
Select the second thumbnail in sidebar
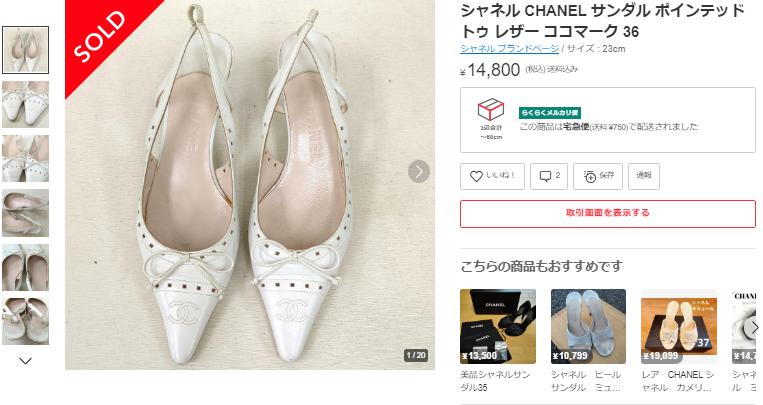tap(26, 104)
